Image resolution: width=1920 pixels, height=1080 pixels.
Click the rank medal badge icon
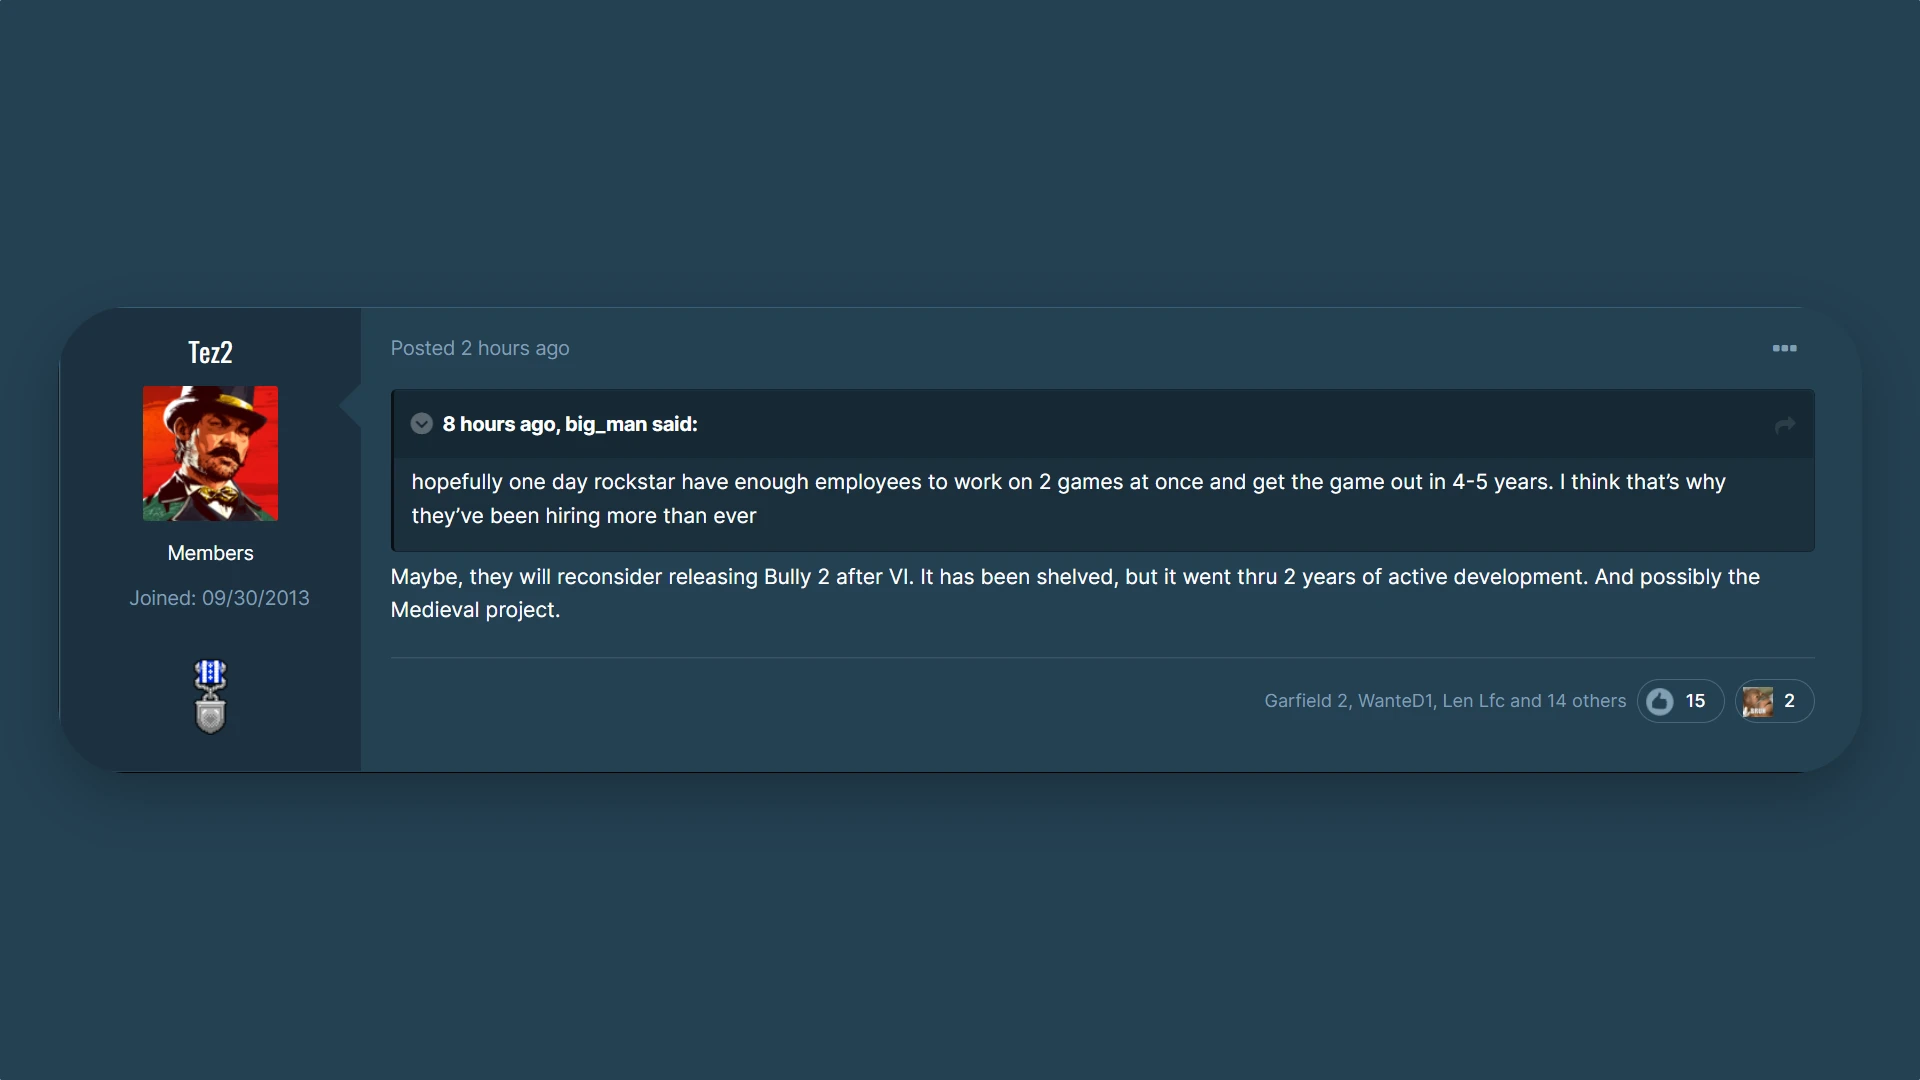coord(210,697)
